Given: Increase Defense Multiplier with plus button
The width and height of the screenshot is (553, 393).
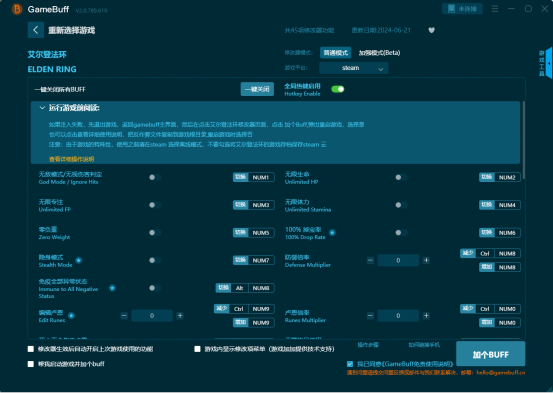Looking at the screenshot, I should coord(426,260).
